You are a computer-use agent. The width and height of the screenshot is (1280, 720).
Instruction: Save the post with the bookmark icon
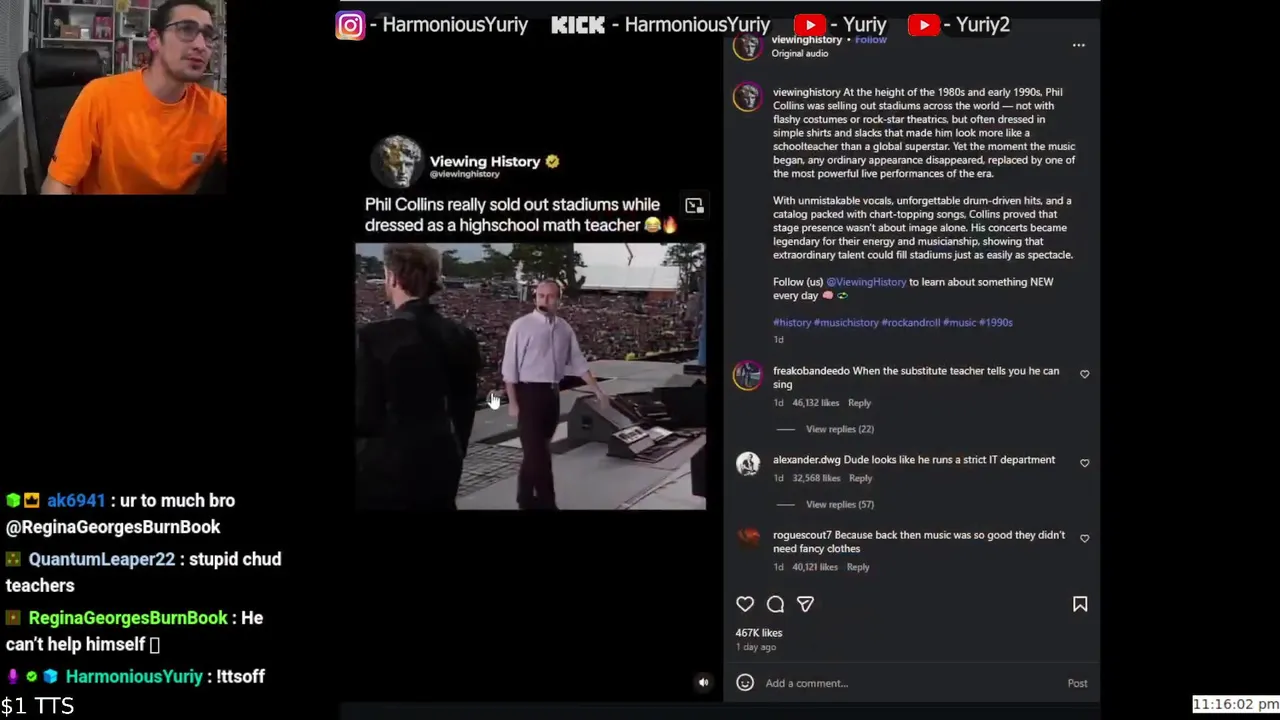tap(1080, 604)
